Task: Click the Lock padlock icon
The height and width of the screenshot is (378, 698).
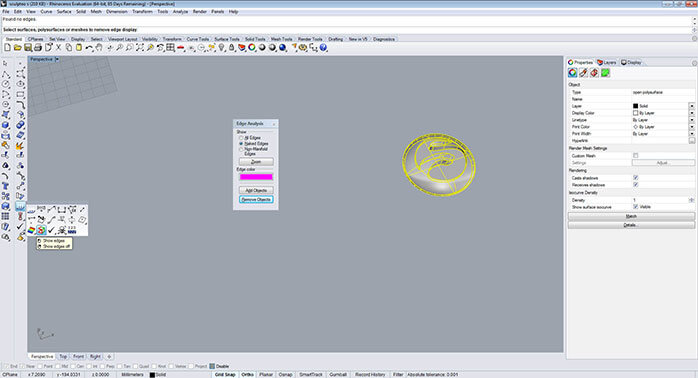Action: (x=231, y=48)
